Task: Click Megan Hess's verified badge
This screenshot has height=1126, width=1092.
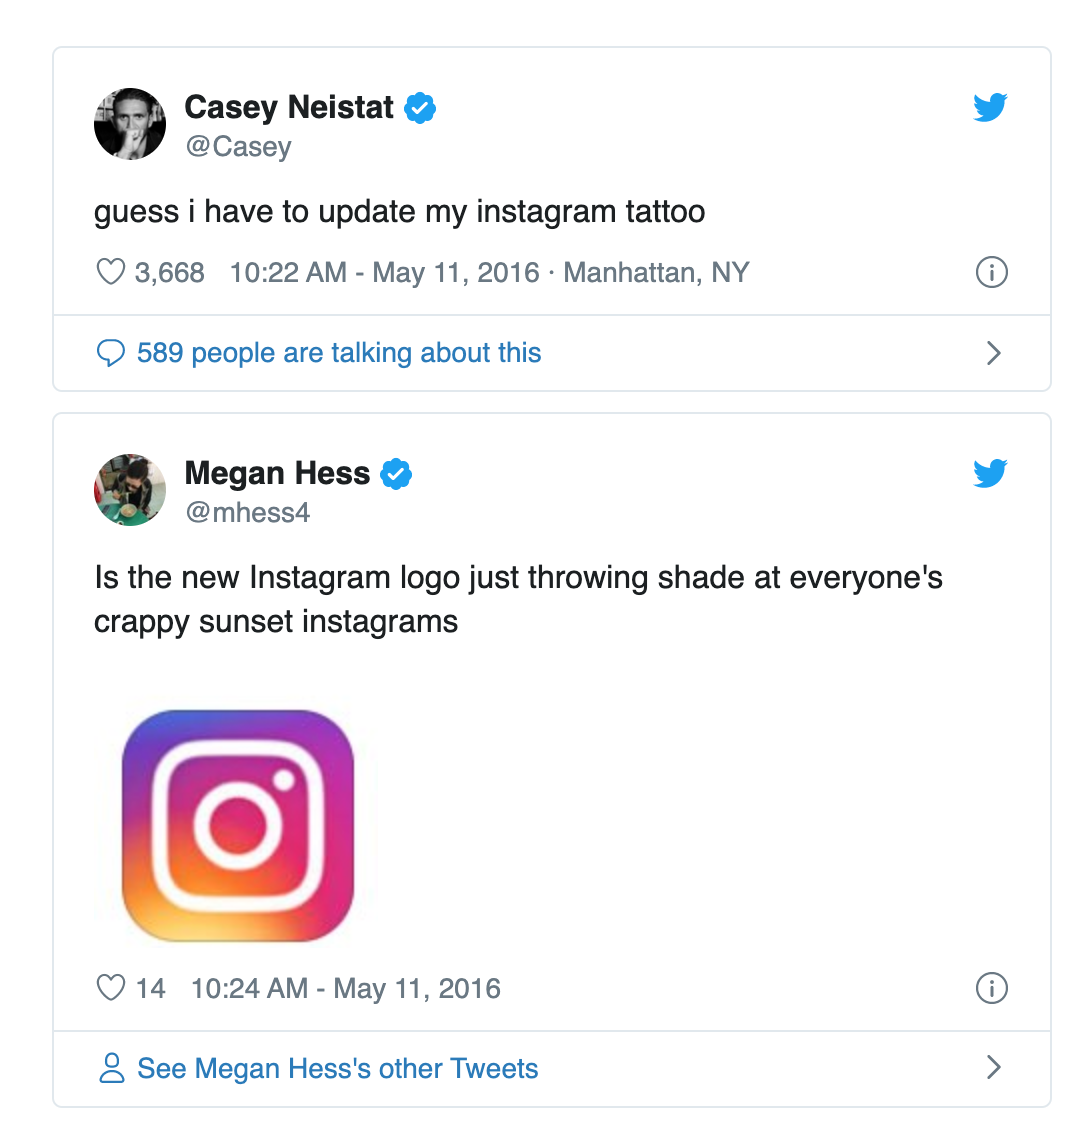Action: [396, 474]
